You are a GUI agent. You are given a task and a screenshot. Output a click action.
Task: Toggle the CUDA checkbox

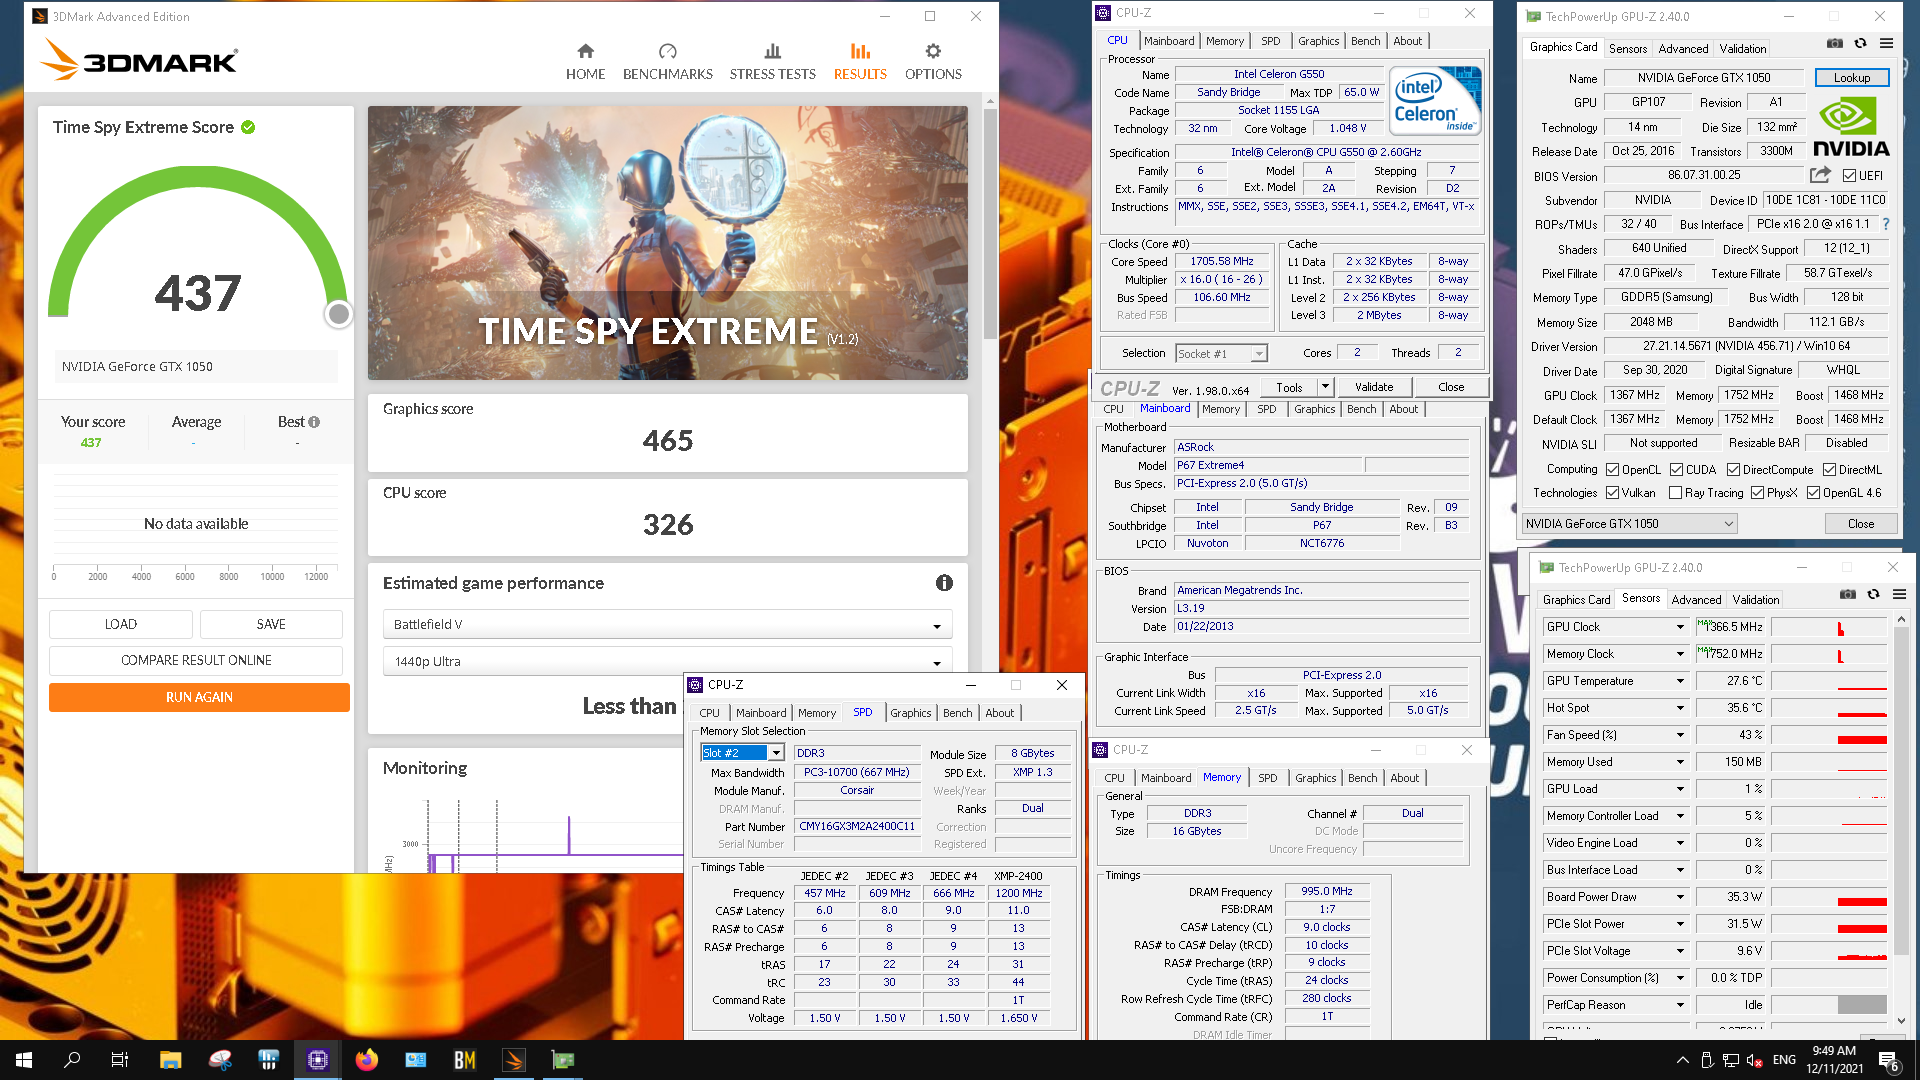[x=1676, y=470]
